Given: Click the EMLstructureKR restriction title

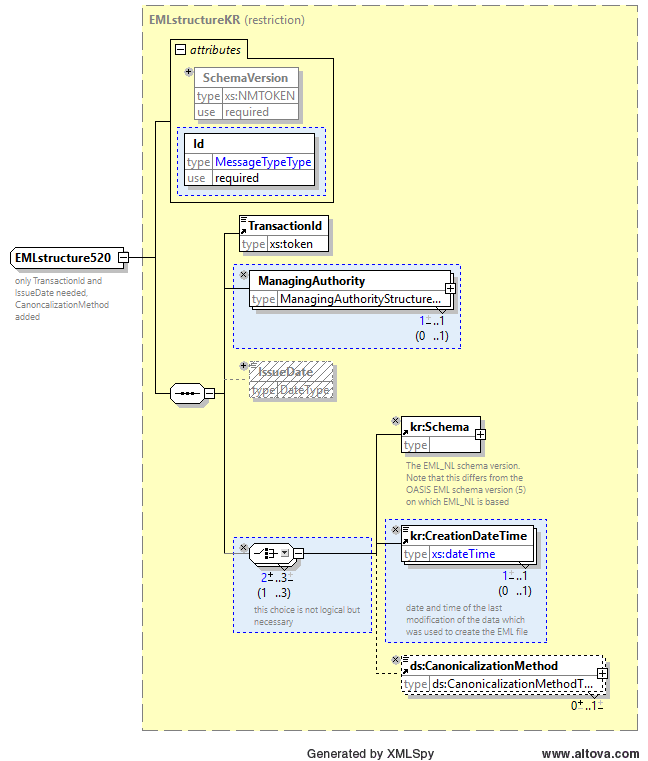Looking at the screenshot, I should [227, 20].
